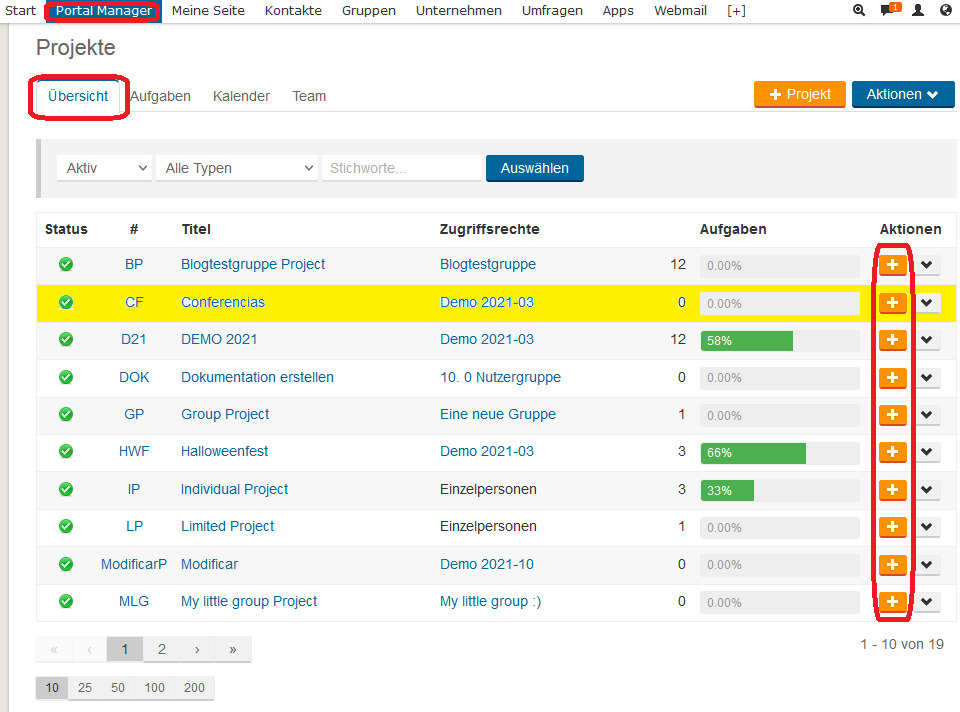
Task: Click green status check icon for Blogtestgruppe Project
Action: pos(66,265)
